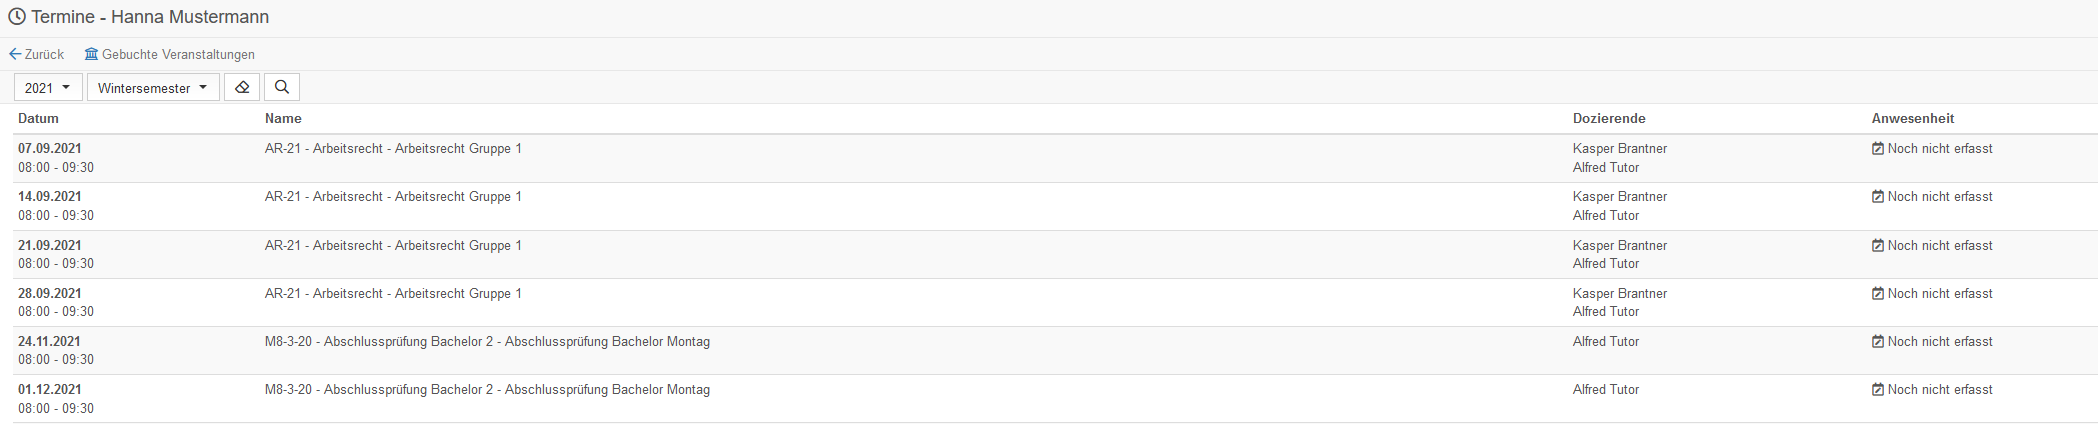Screen dimensions: 2098x424
Task: Click attendance icon for 21.09.2021 appointment
Action: 1878,246
